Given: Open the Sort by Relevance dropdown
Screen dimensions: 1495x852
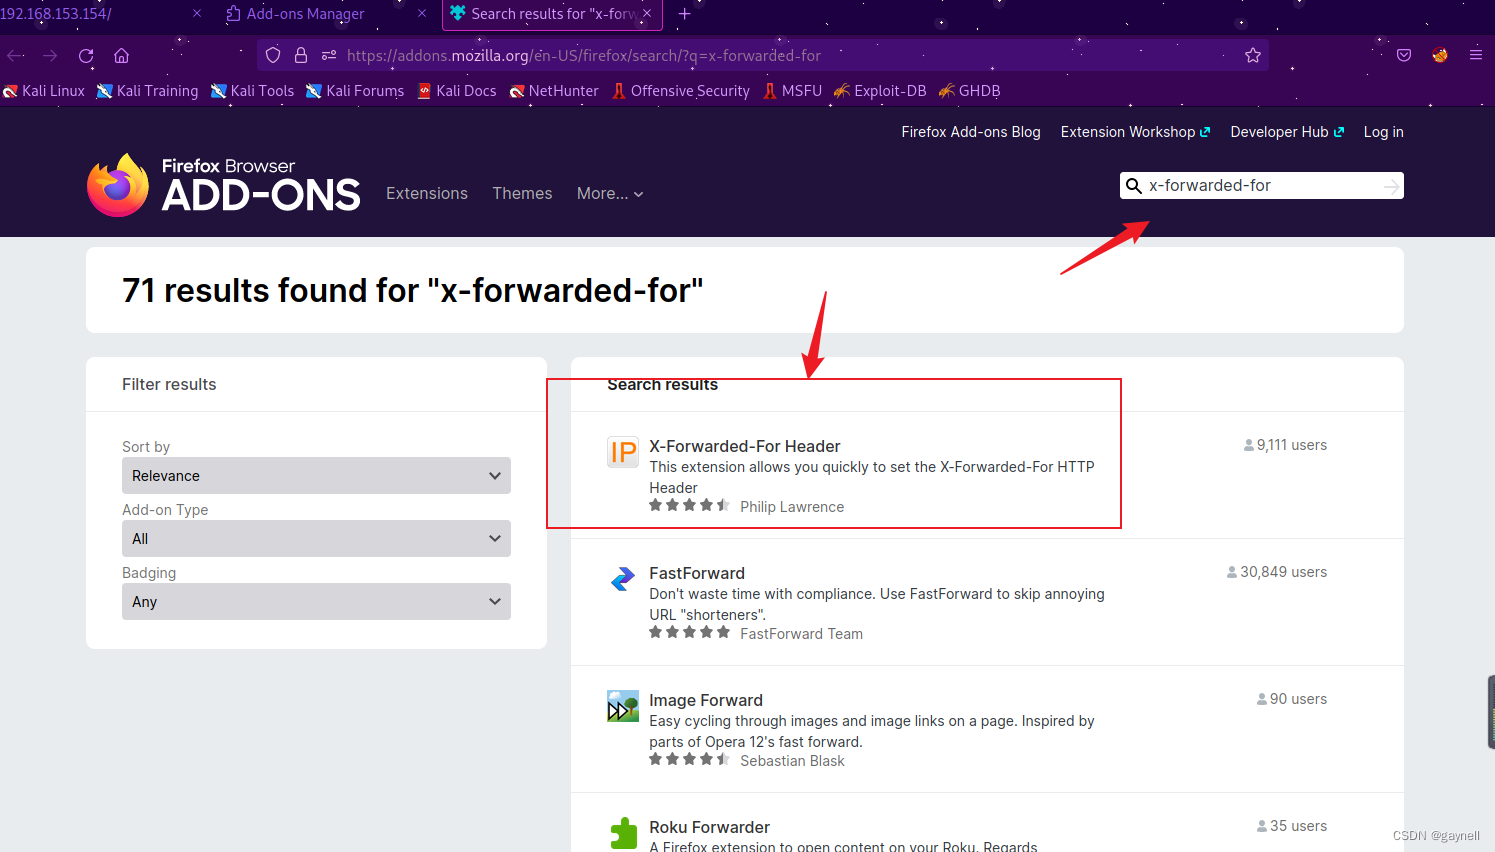Looking at the screenshot, I should coord(316,476).
